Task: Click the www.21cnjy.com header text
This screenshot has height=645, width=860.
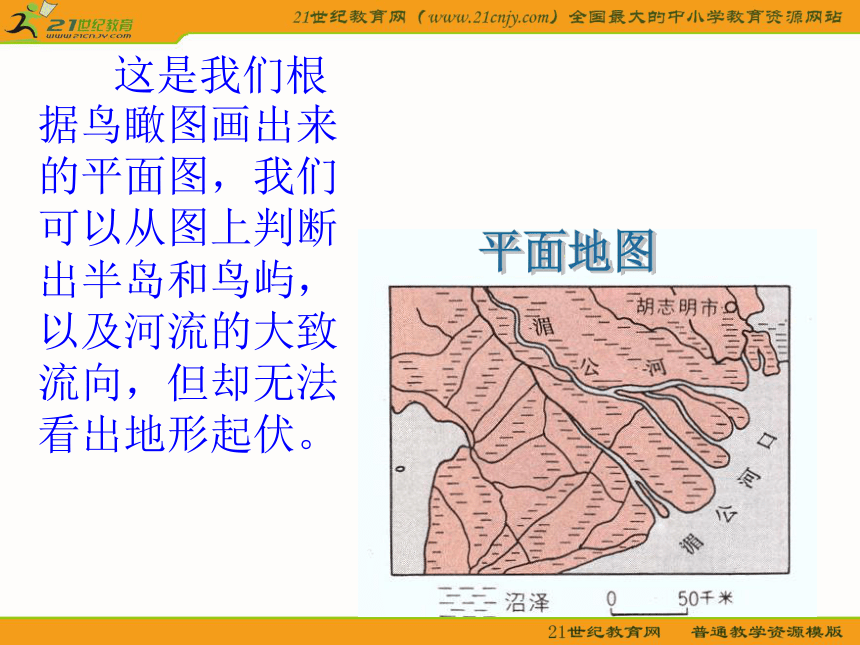Action: tap(488, 17)
